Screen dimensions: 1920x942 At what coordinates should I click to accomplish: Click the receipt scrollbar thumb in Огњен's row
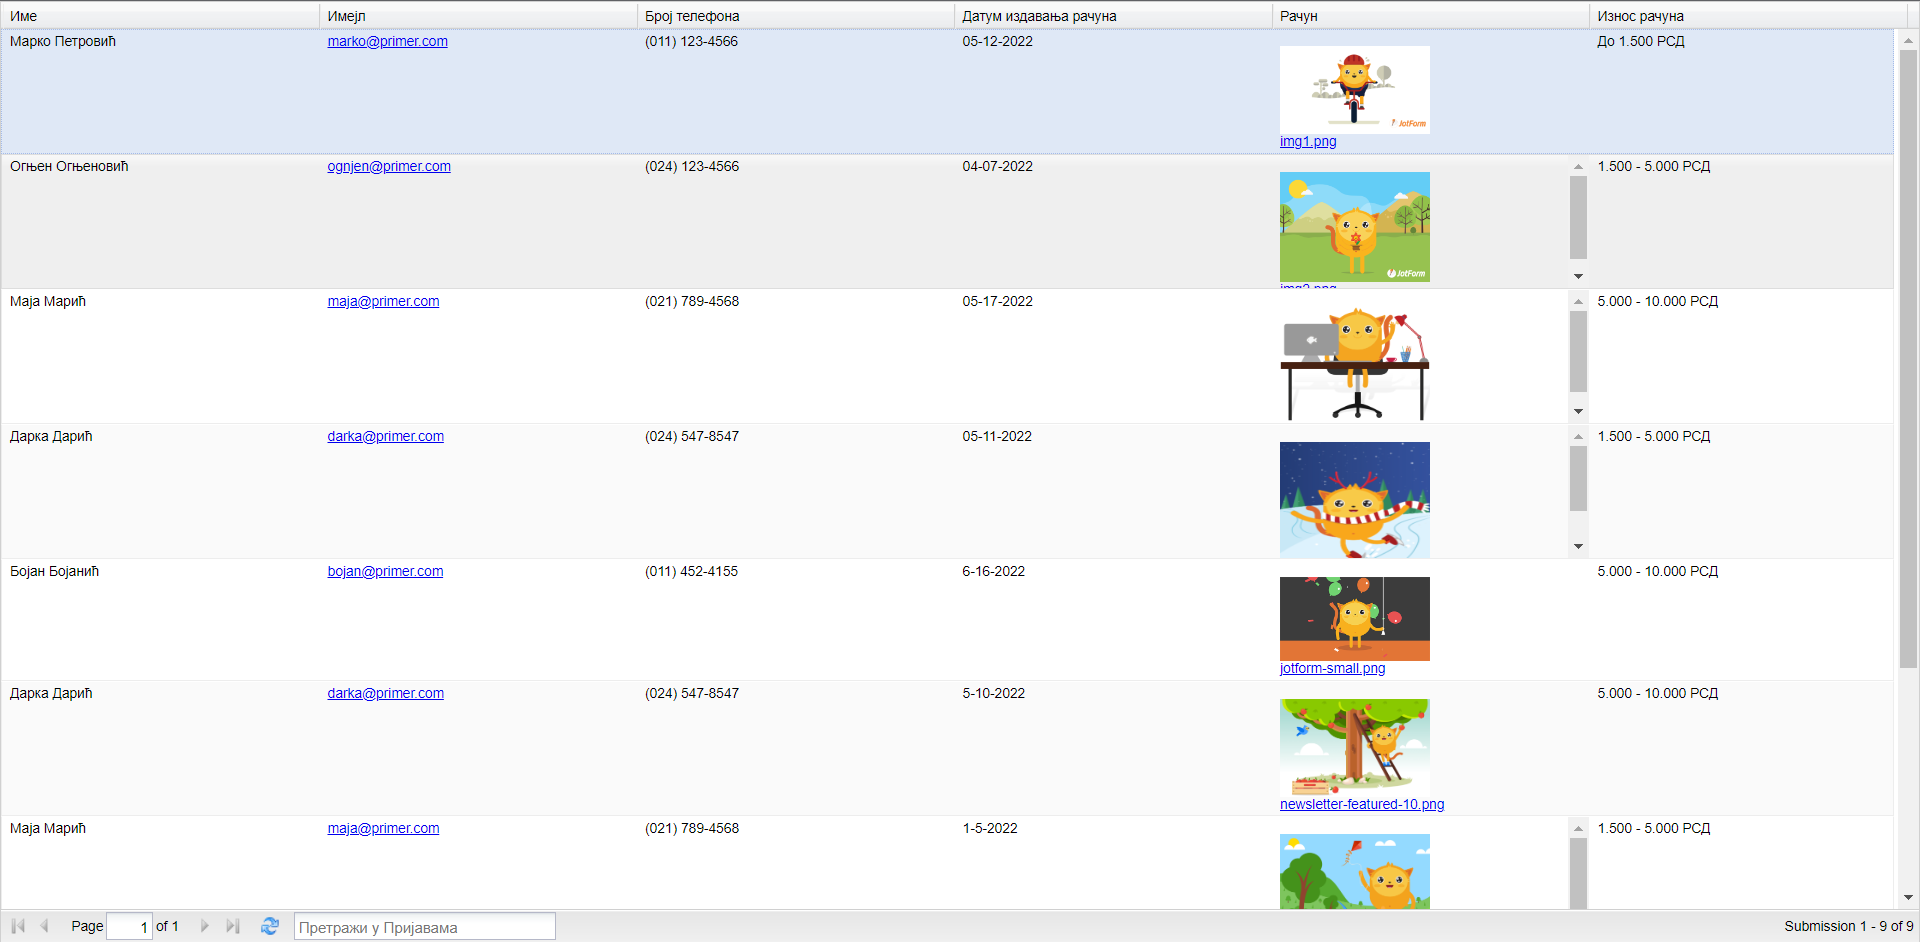click(1578, 217)
